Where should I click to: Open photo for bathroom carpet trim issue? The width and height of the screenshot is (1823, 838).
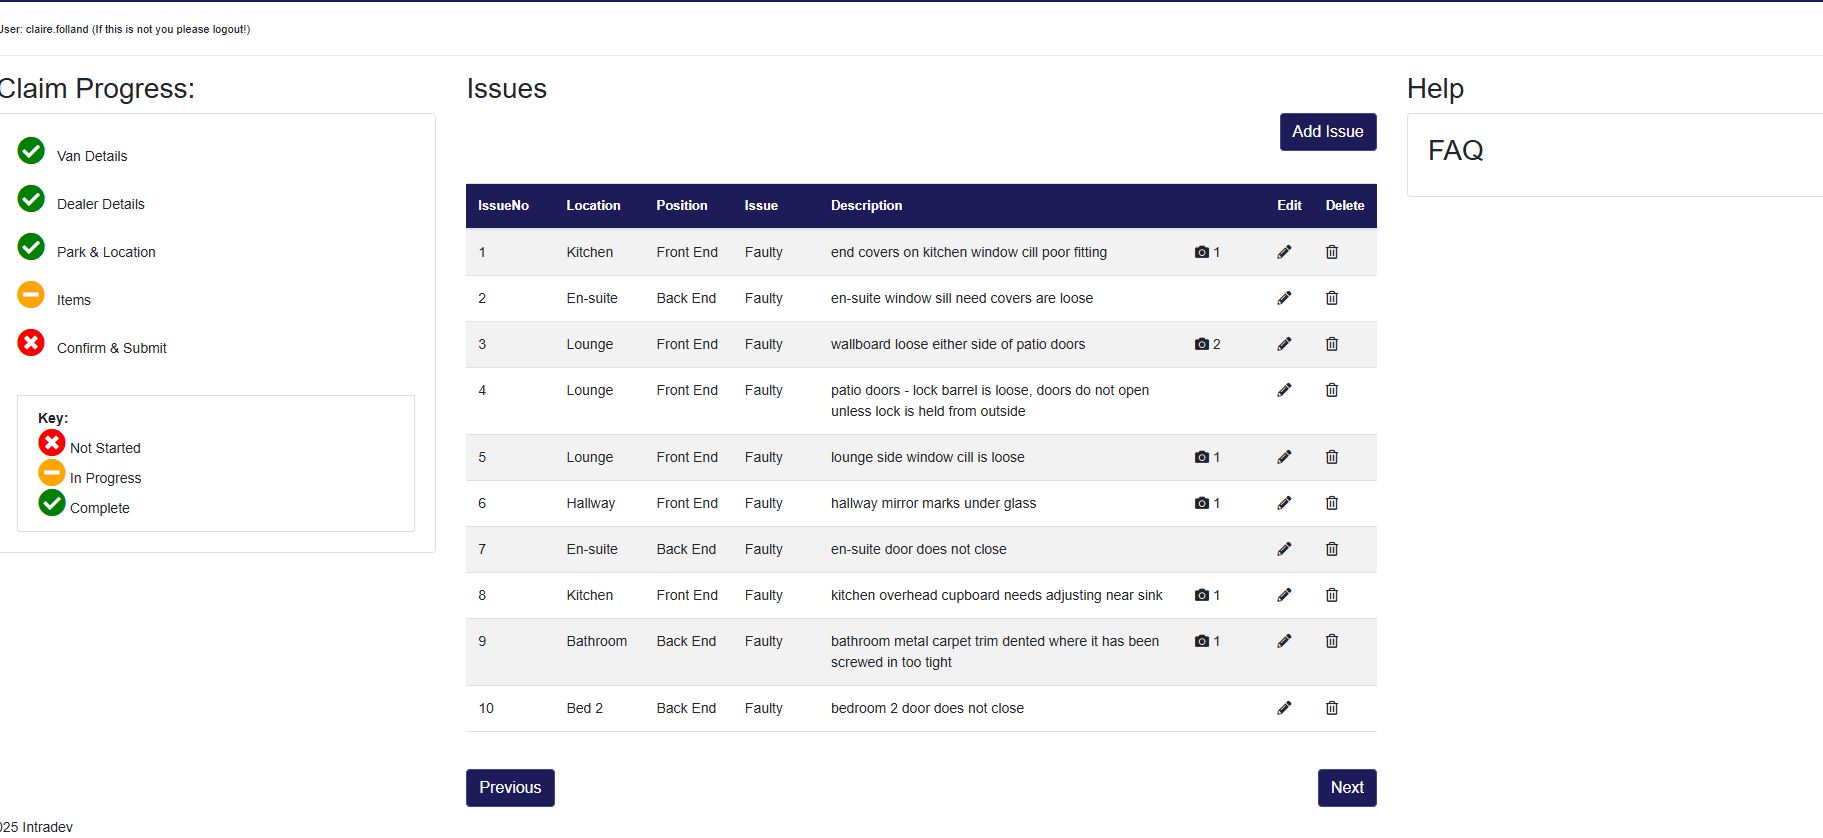click(1207, 641)
